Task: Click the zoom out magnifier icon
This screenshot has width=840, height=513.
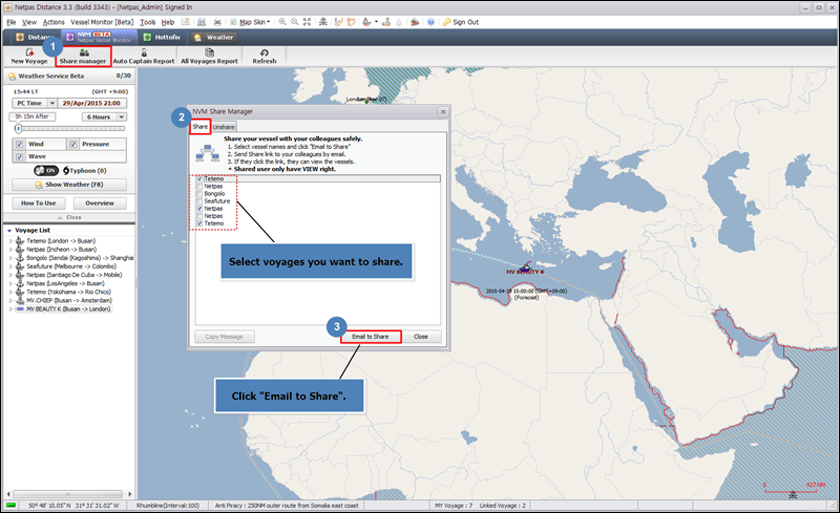Action: [x=295, y=22]
